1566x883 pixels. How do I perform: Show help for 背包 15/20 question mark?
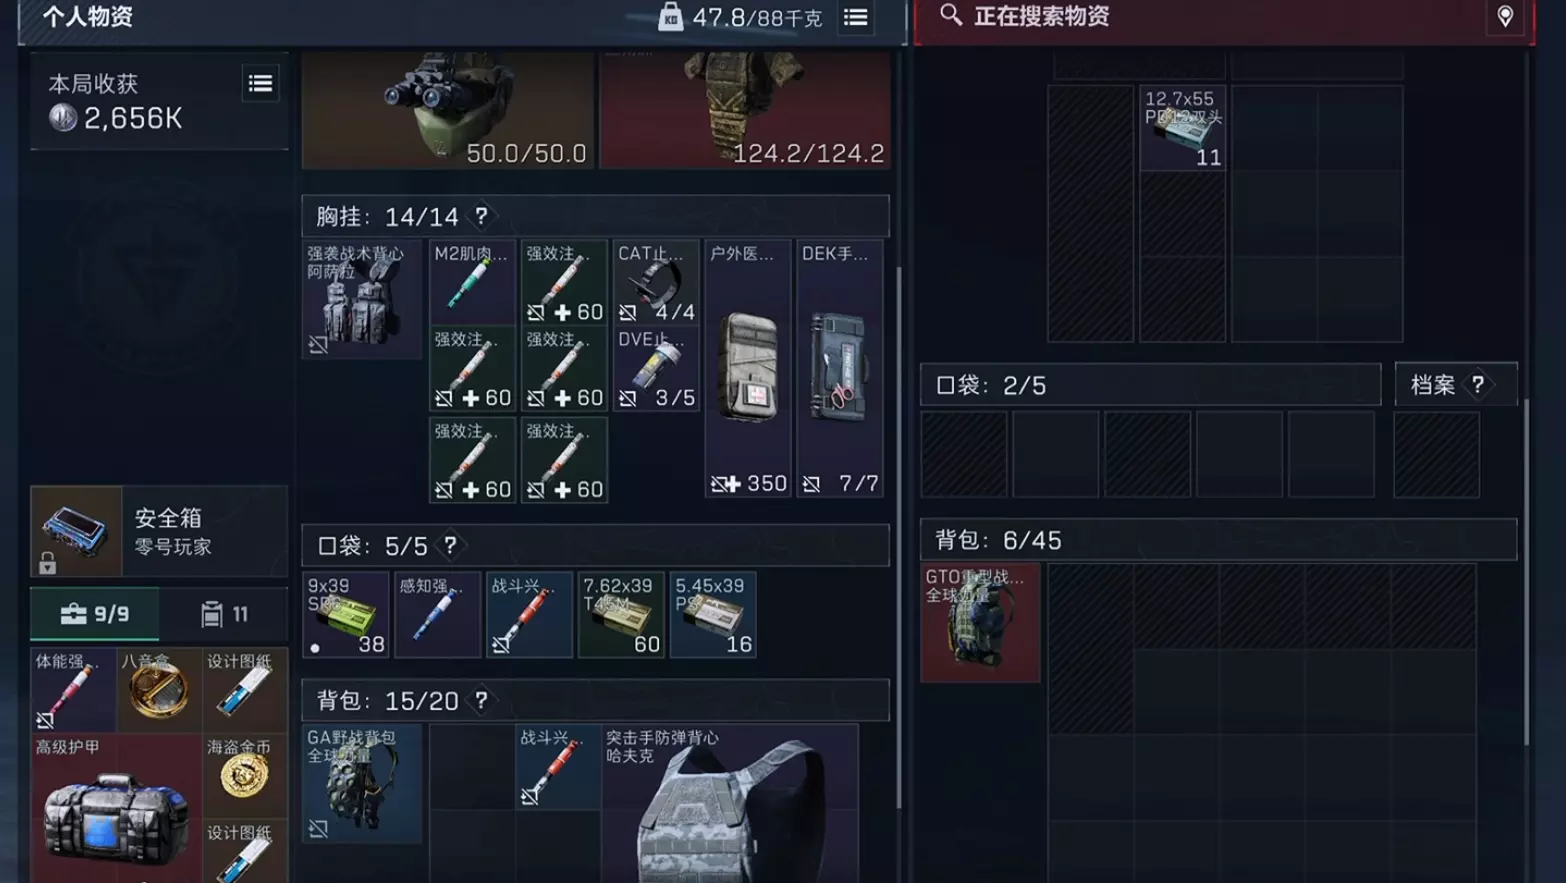481,700
